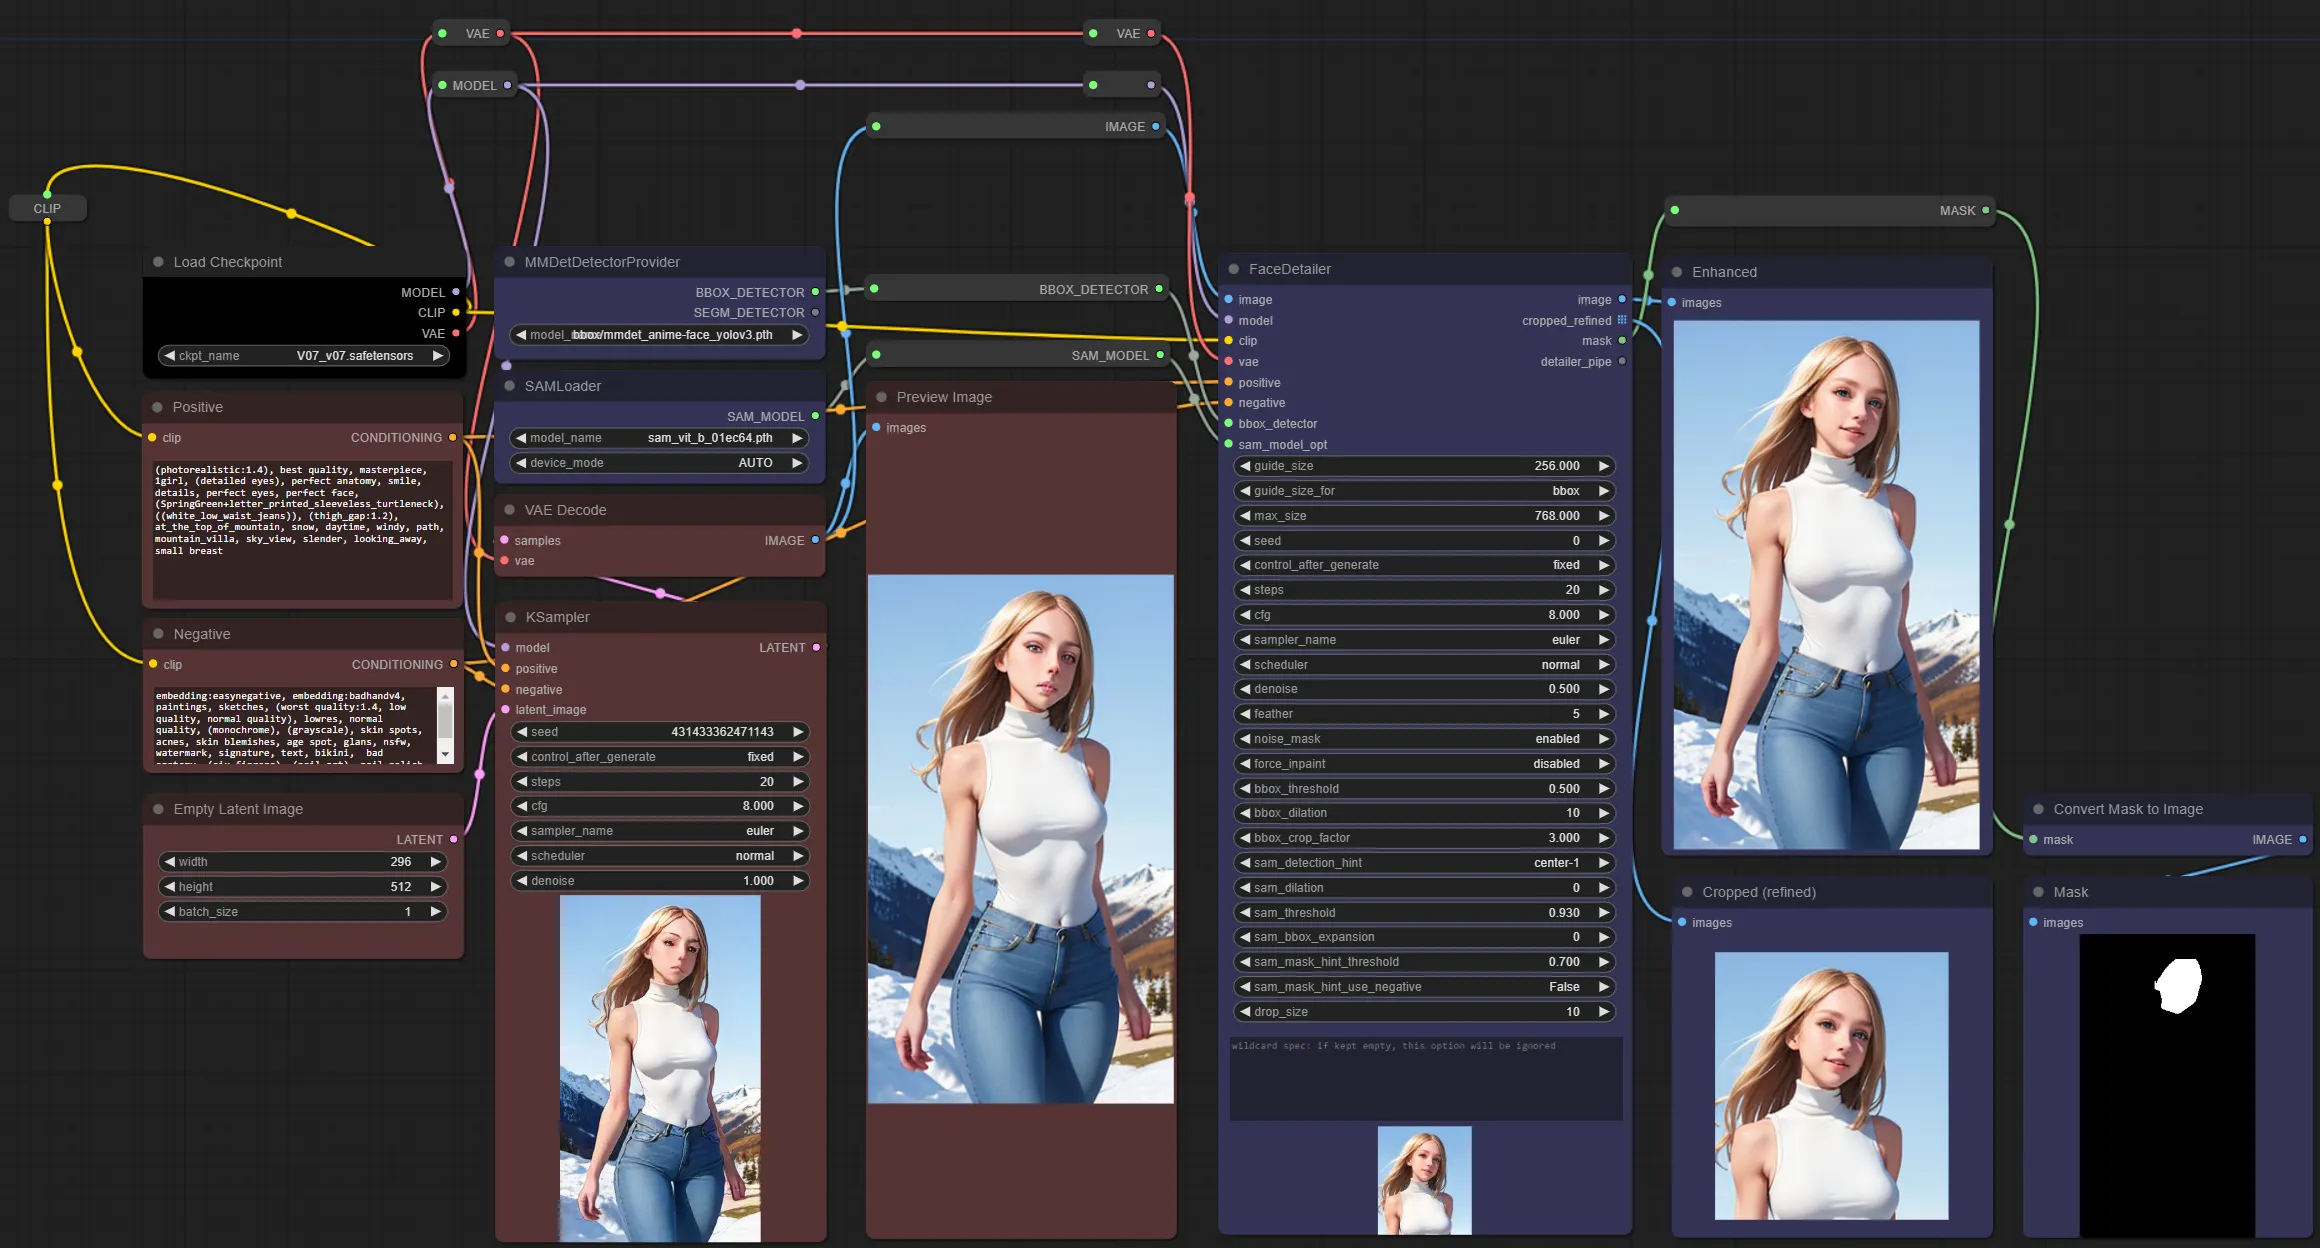Open the sampler_name euler selector in KSampler
This screenshot has width=2320, height=1248.
pyautogui.click(x=659, y=830)
